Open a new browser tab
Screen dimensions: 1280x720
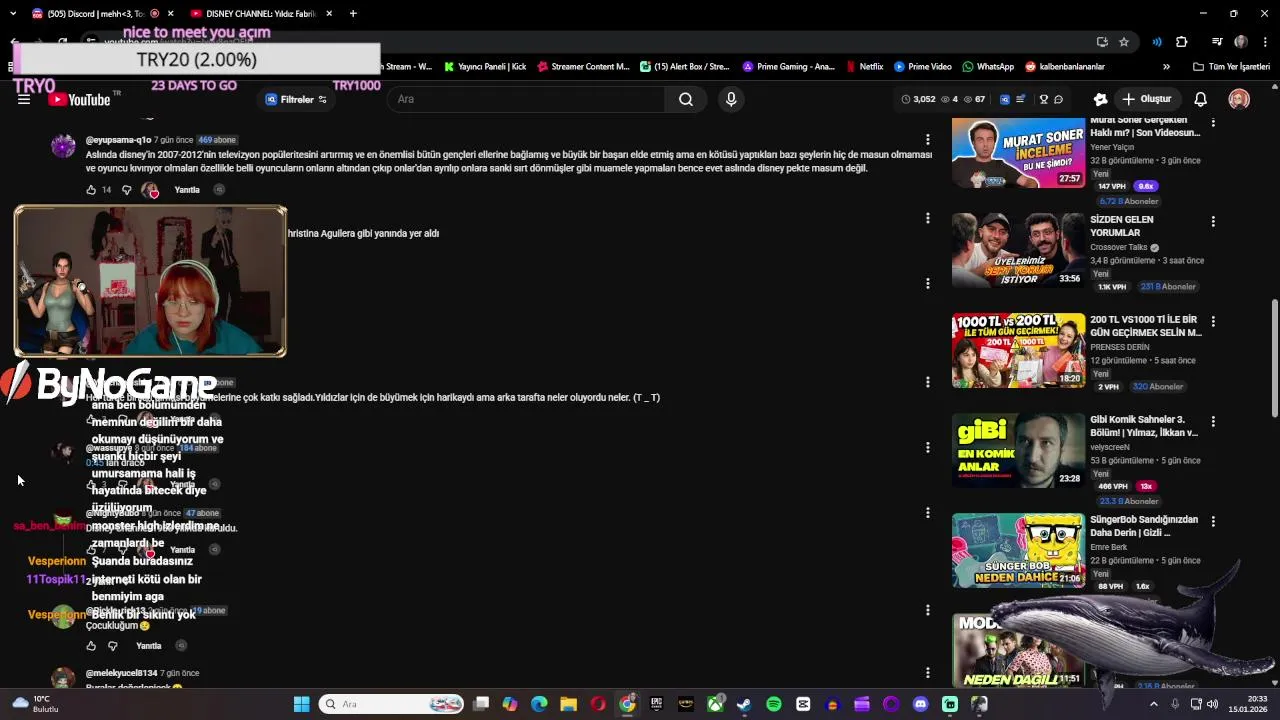353,14
